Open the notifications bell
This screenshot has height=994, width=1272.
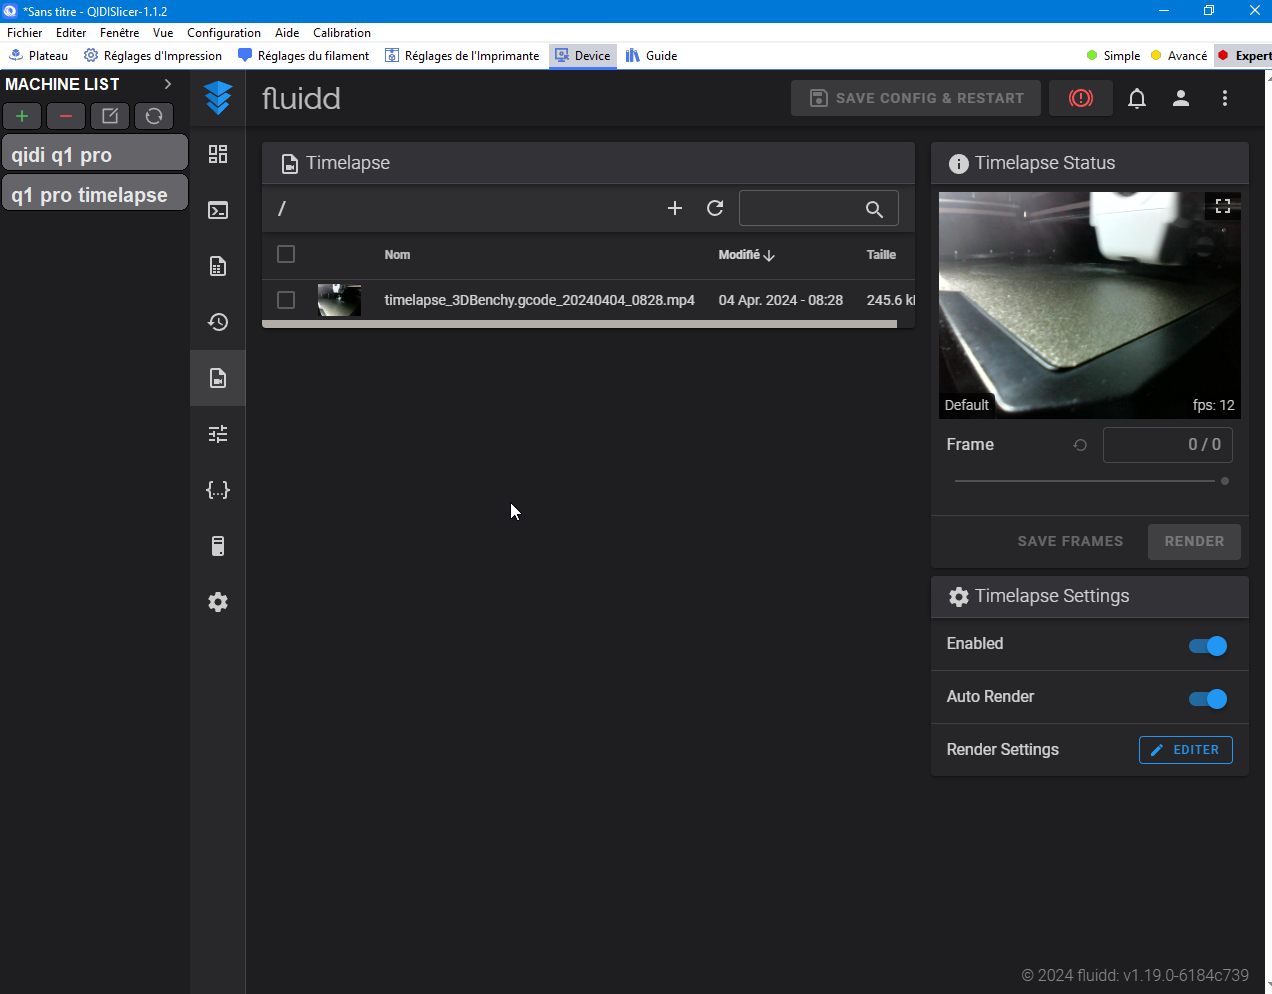tap(1137, 98)
